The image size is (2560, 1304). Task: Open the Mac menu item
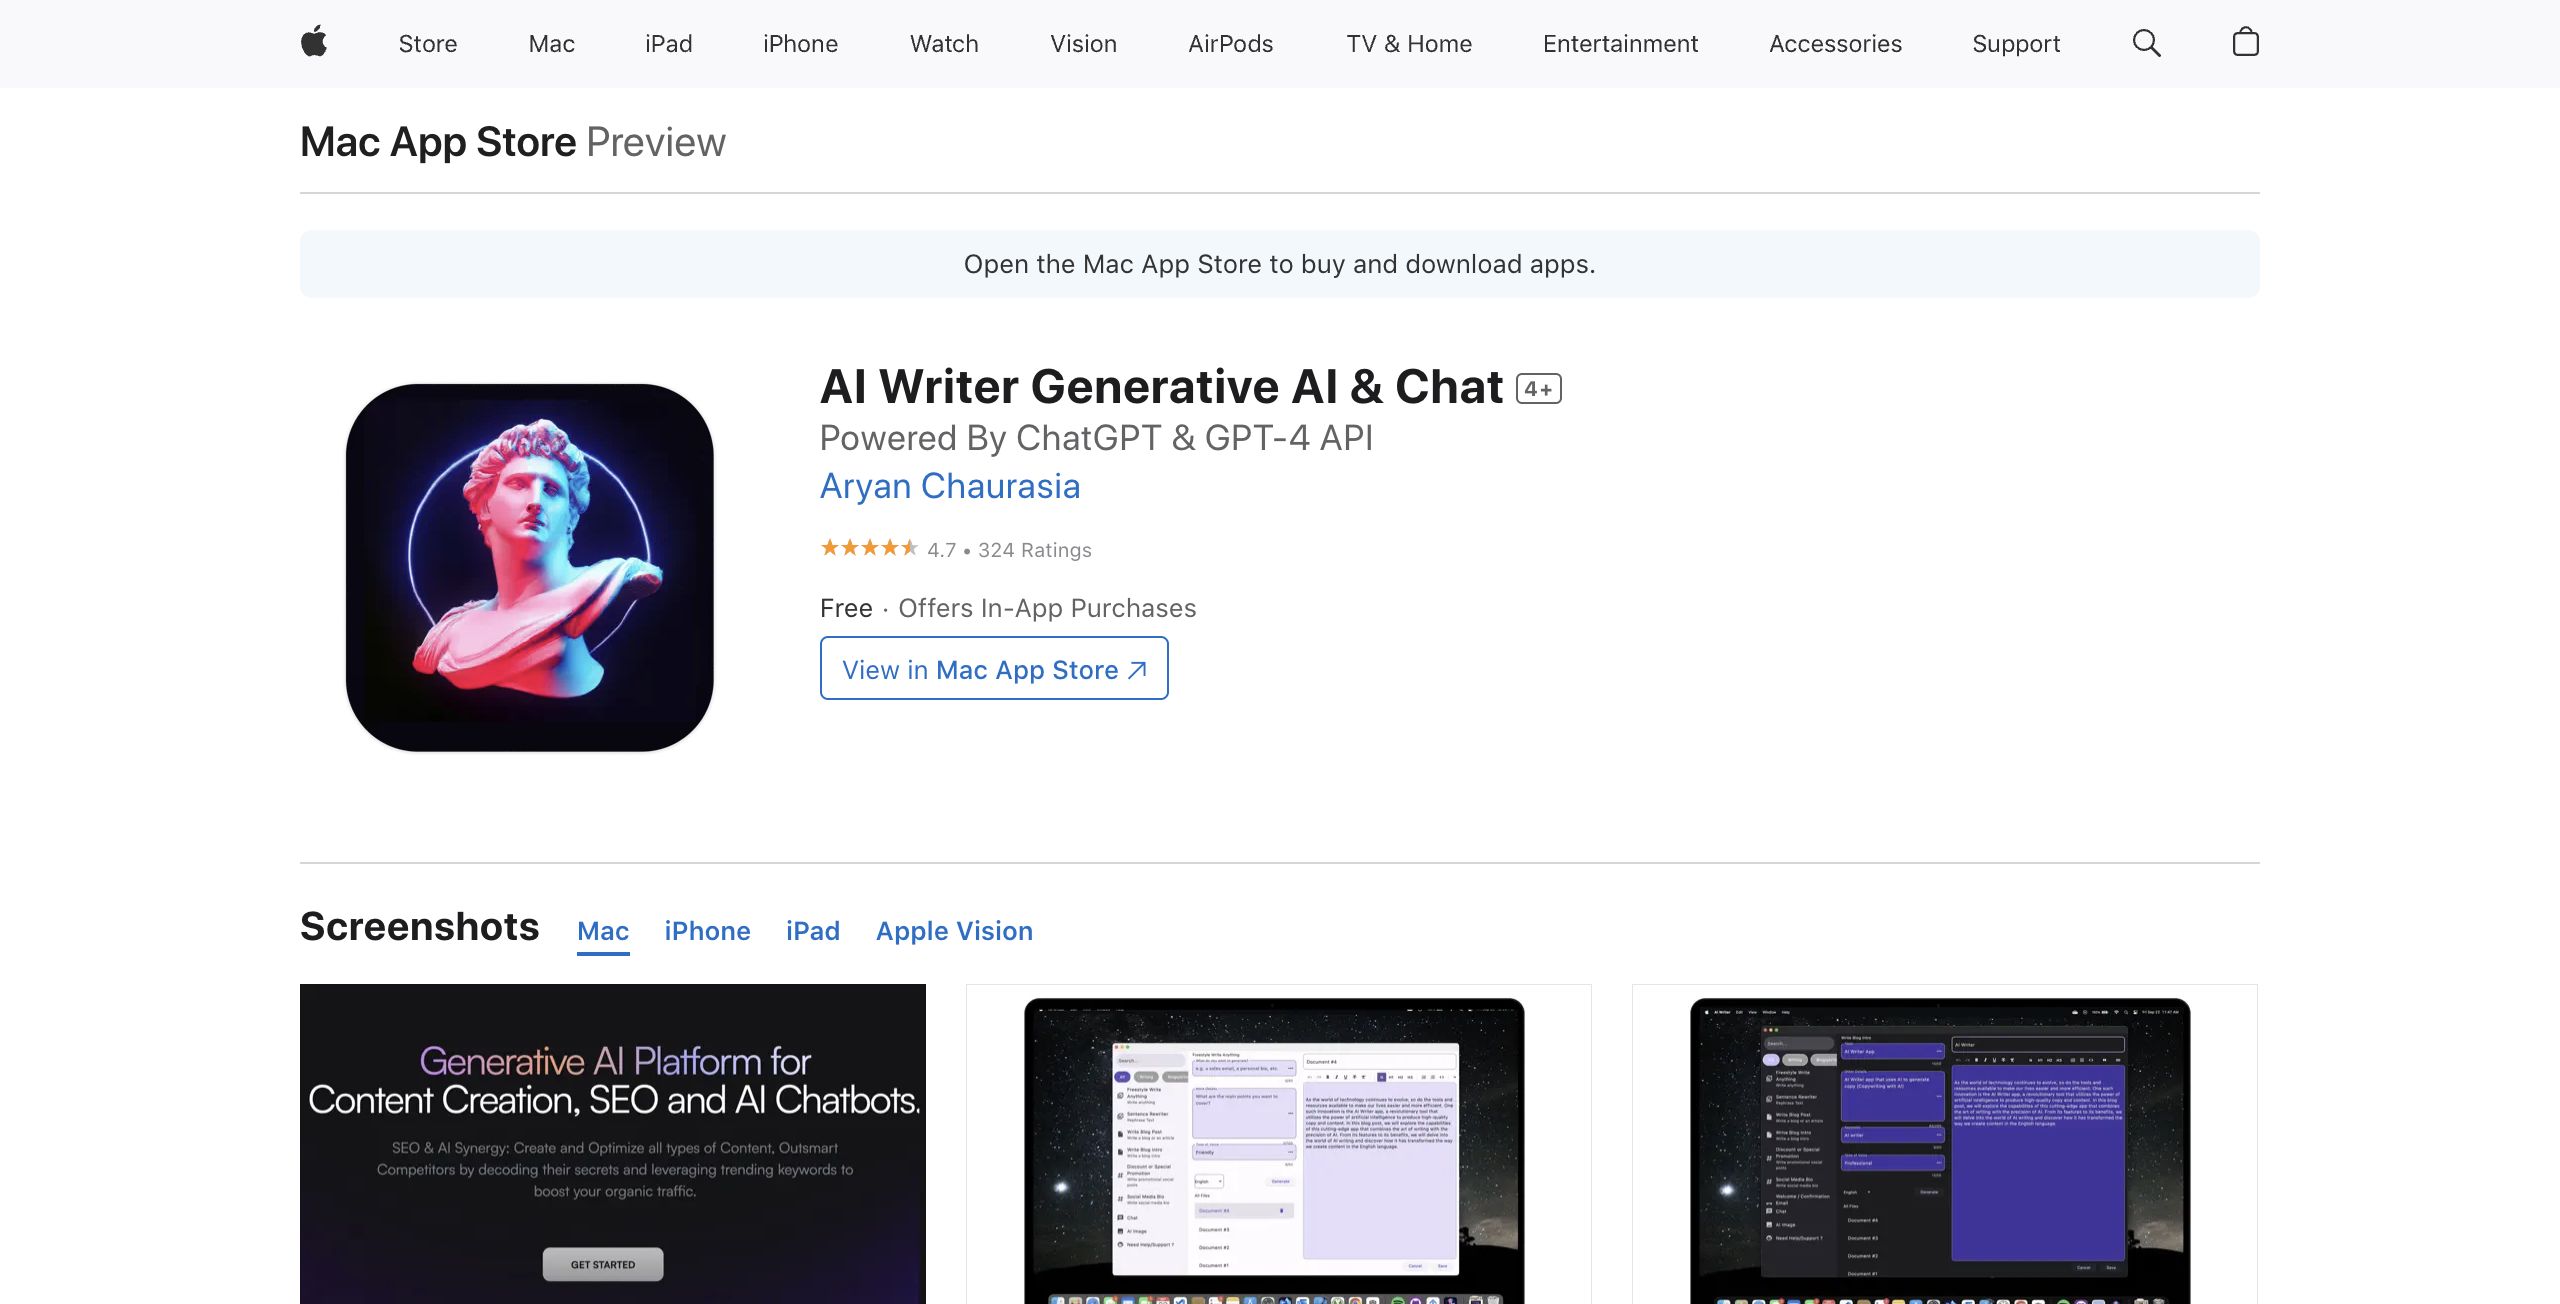point(551,44)
